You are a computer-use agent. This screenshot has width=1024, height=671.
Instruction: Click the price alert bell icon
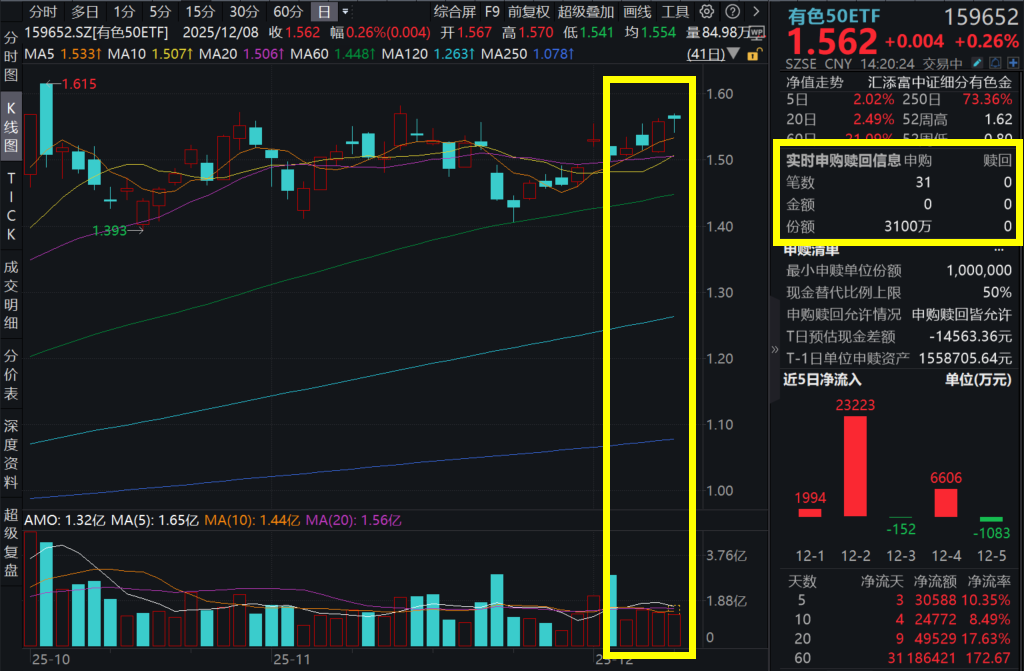[x=993, y=61]
